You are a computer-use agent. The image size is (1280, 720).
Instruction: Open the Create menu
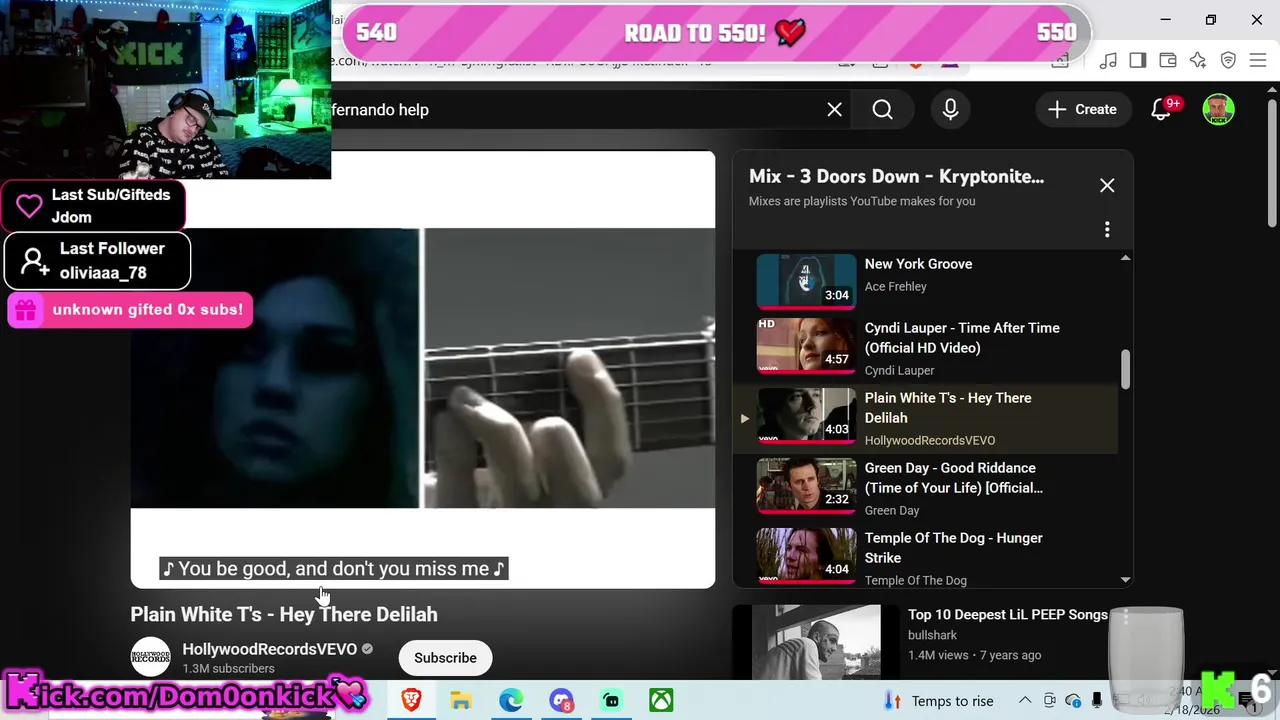click(x=1082, y=109)
